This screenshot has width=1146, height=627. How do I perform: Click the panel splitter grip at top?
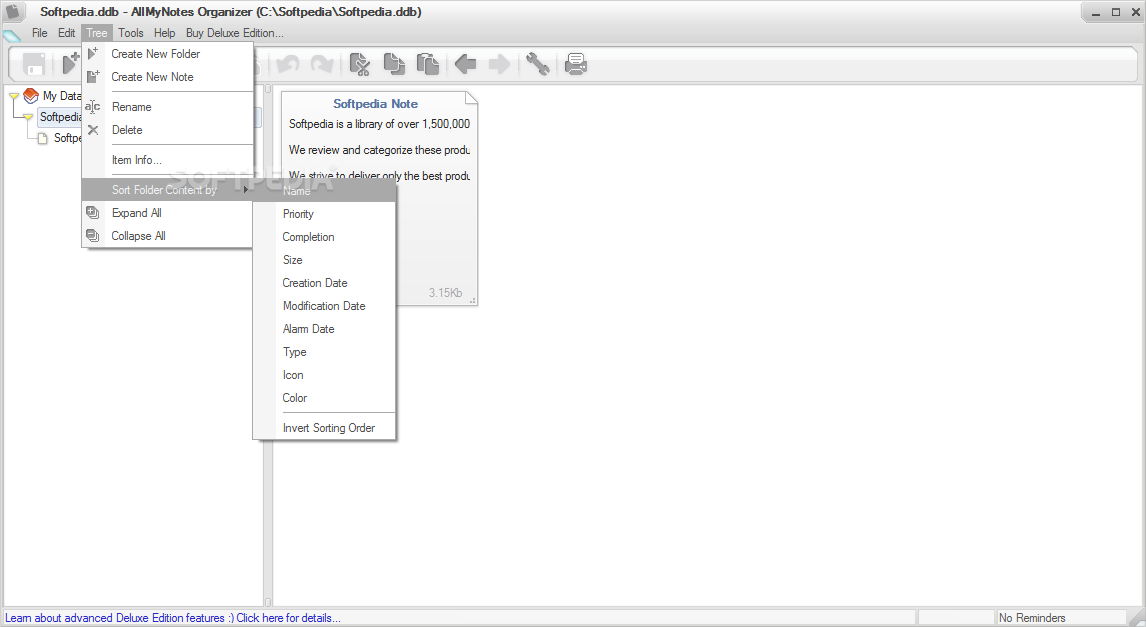(267, 89)
